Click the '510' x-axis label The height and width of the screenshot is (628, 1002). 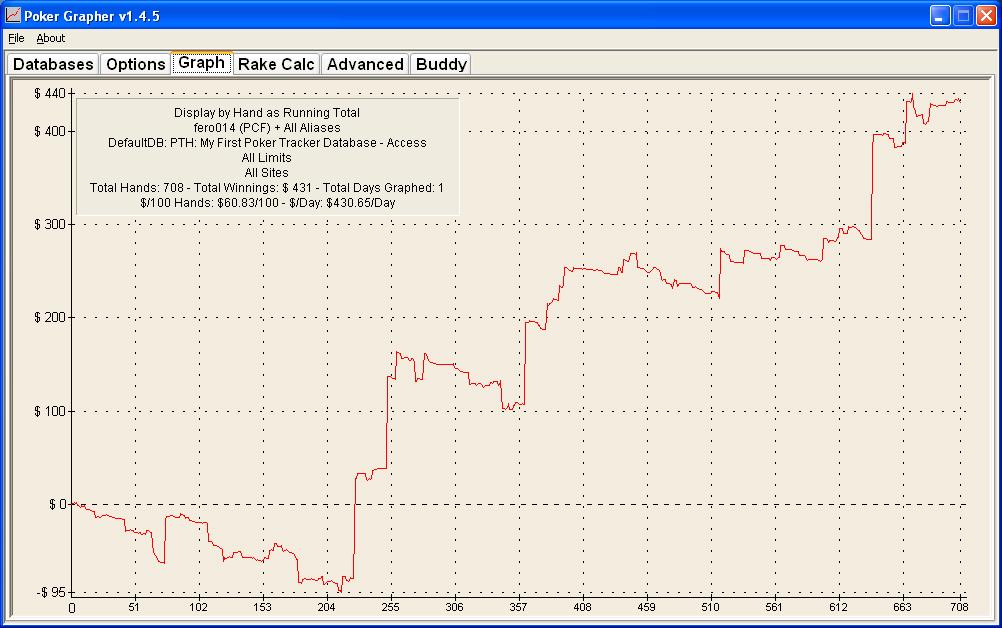click(x=710, y=607)
